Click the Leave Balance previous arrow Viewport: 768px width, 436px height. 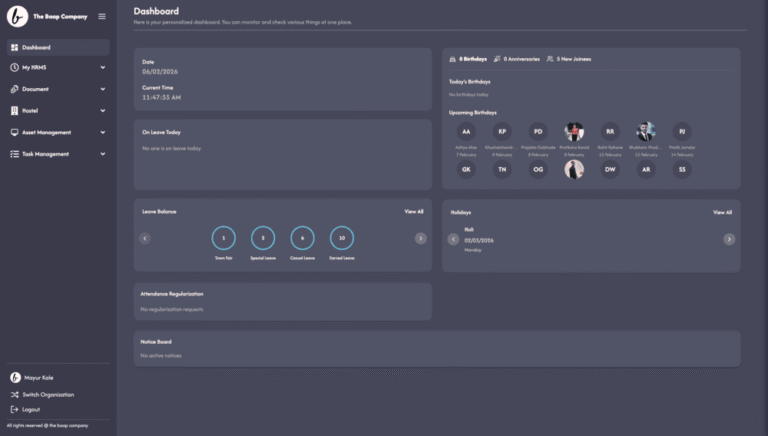coord(145,238)
